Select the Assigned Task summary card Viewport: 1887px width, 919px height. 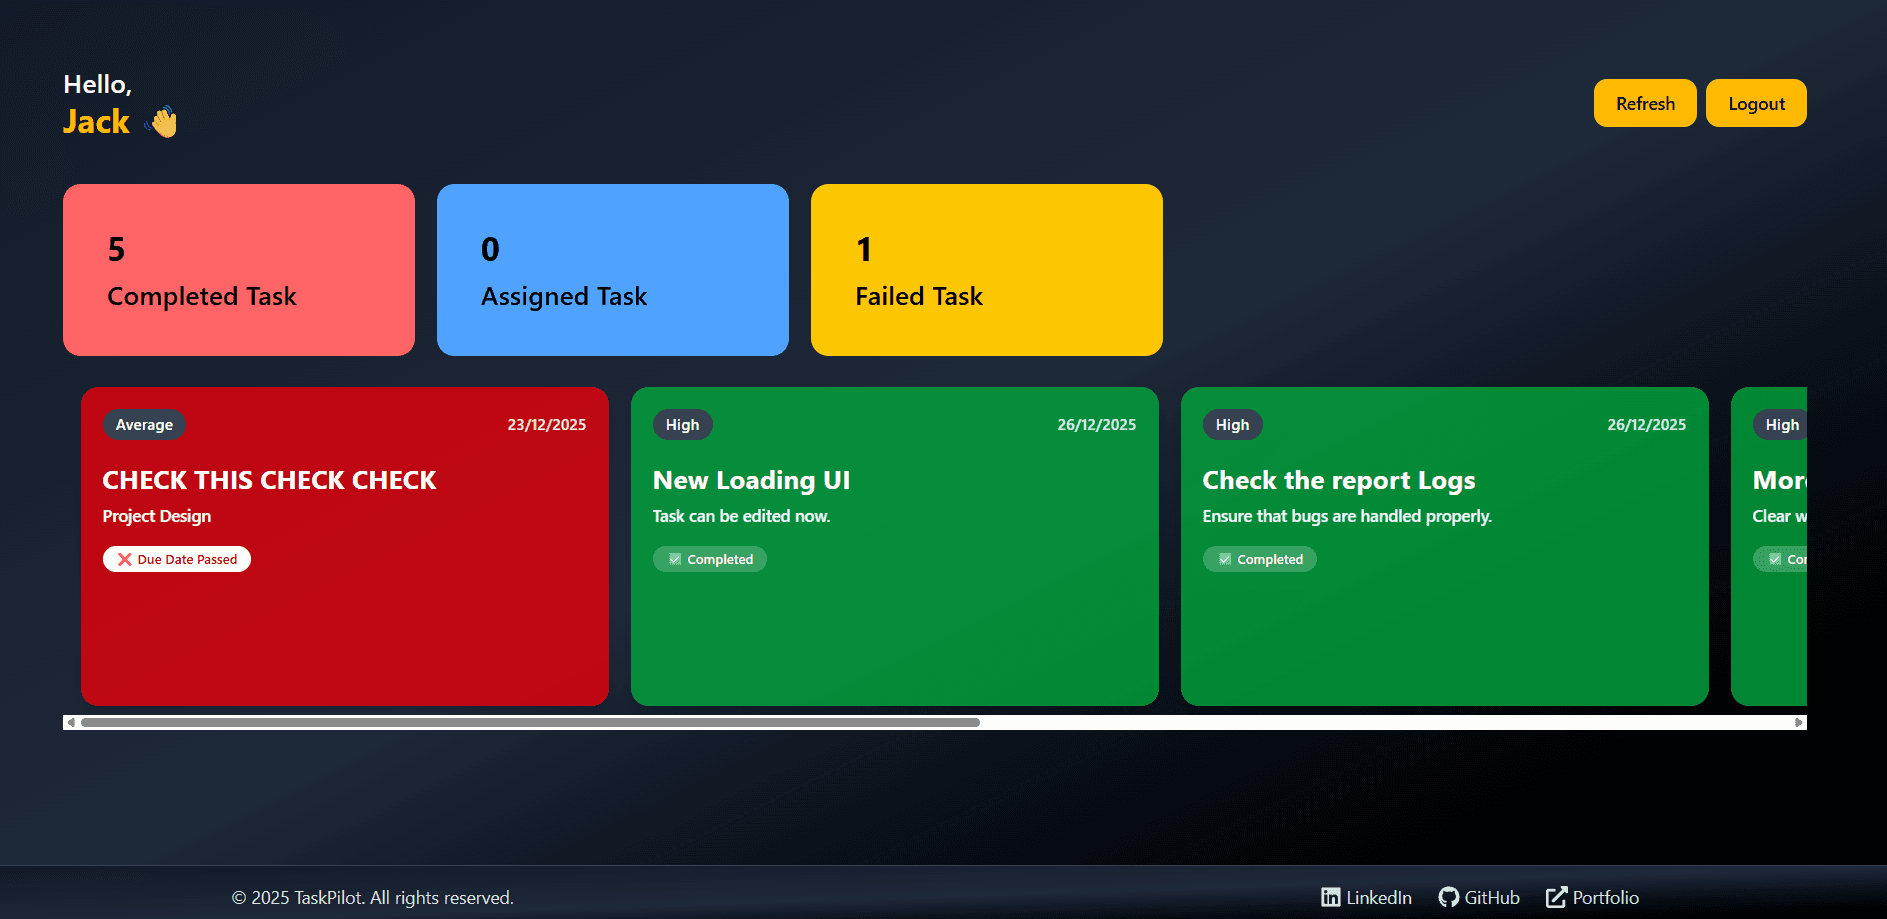pos(612,270)
